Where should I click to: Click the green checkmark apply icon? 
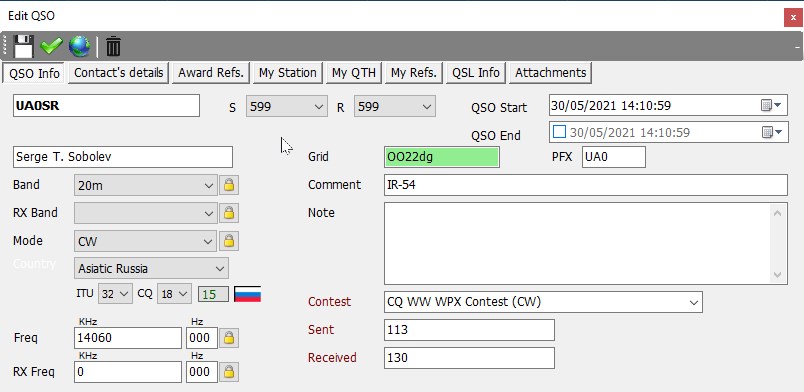tap(51, 47)
